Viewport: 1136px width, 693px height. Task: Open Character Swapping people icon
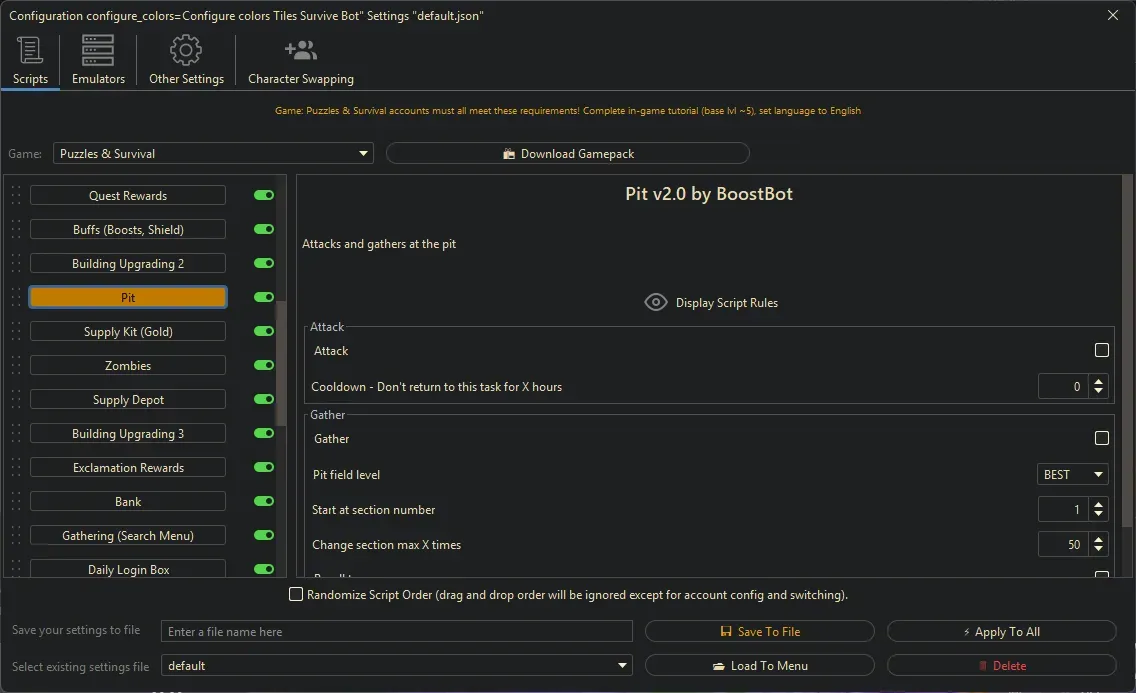(x=300, y=51)
